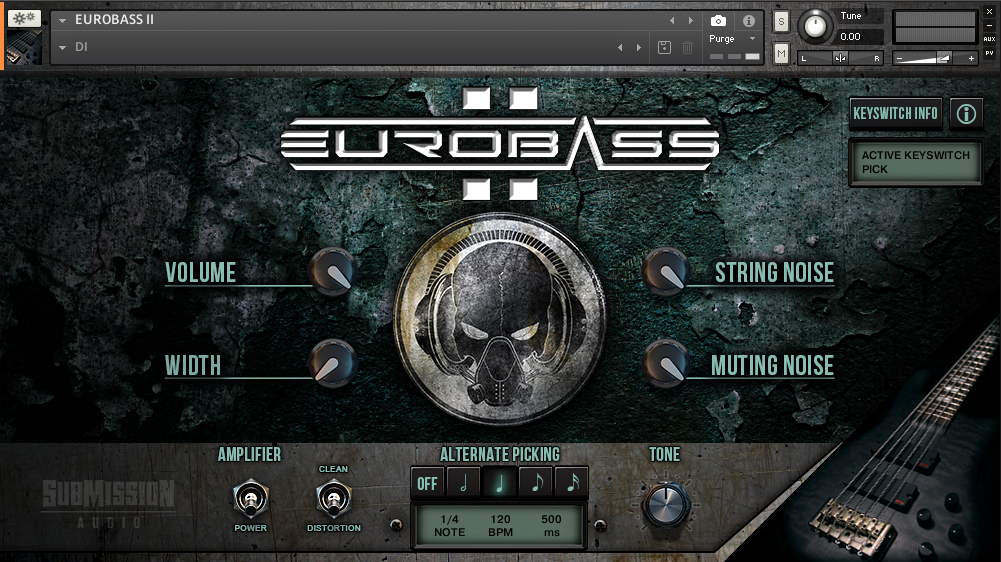Select next DI snapshot arrow

pyautogui.click(x=638, y=47)
